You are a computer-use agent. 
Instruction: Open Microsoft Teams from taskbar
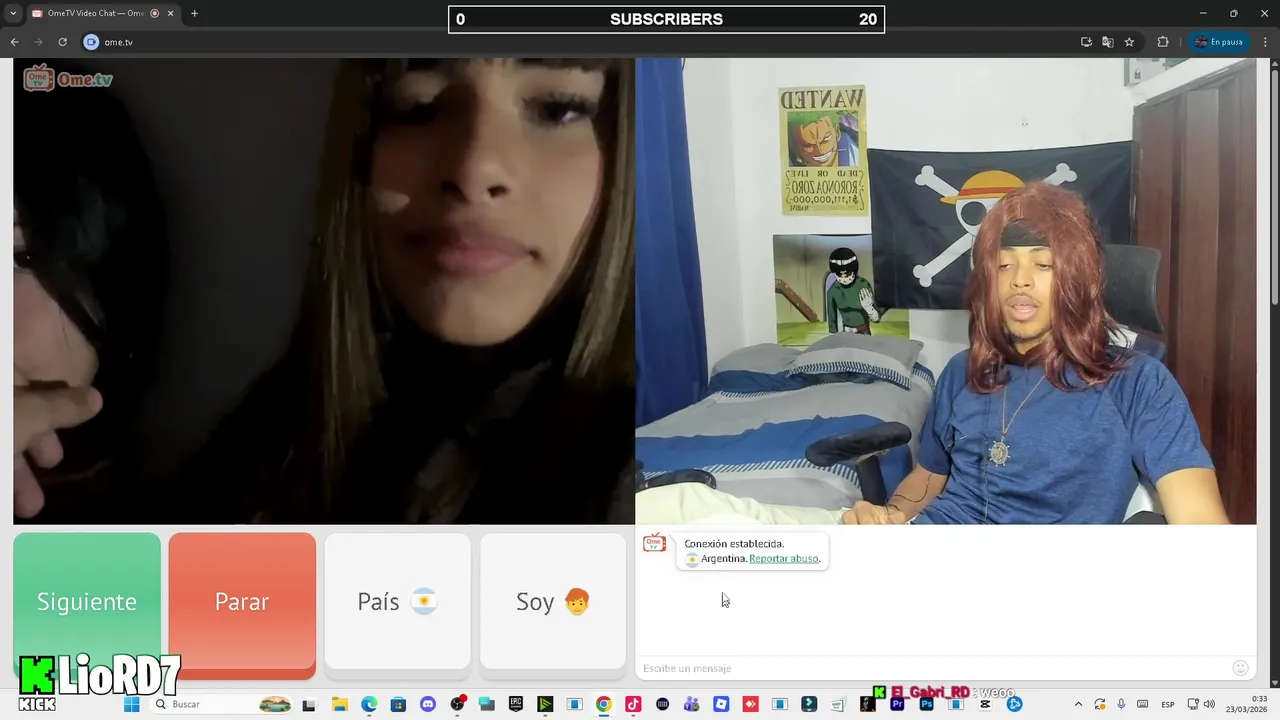click(691, 704)
